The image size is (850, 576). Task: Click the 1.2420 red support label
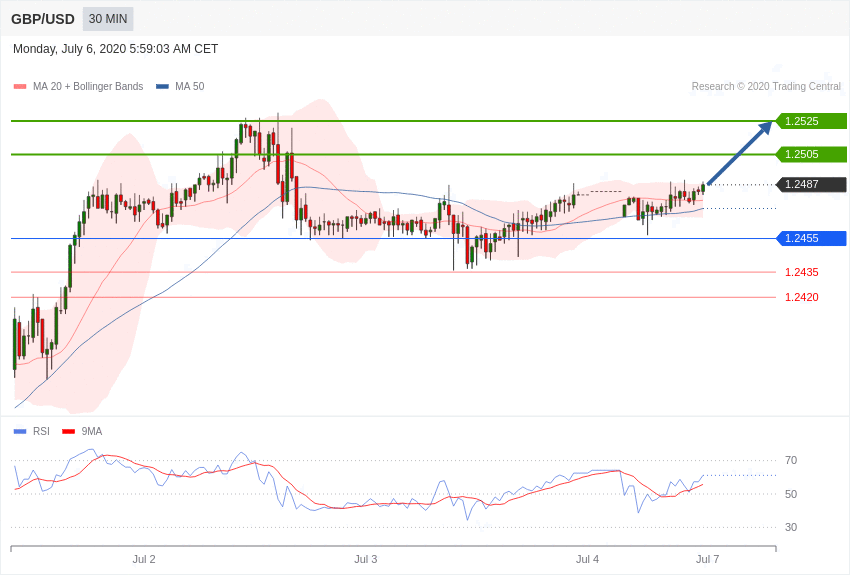click(x=802, y=297)
